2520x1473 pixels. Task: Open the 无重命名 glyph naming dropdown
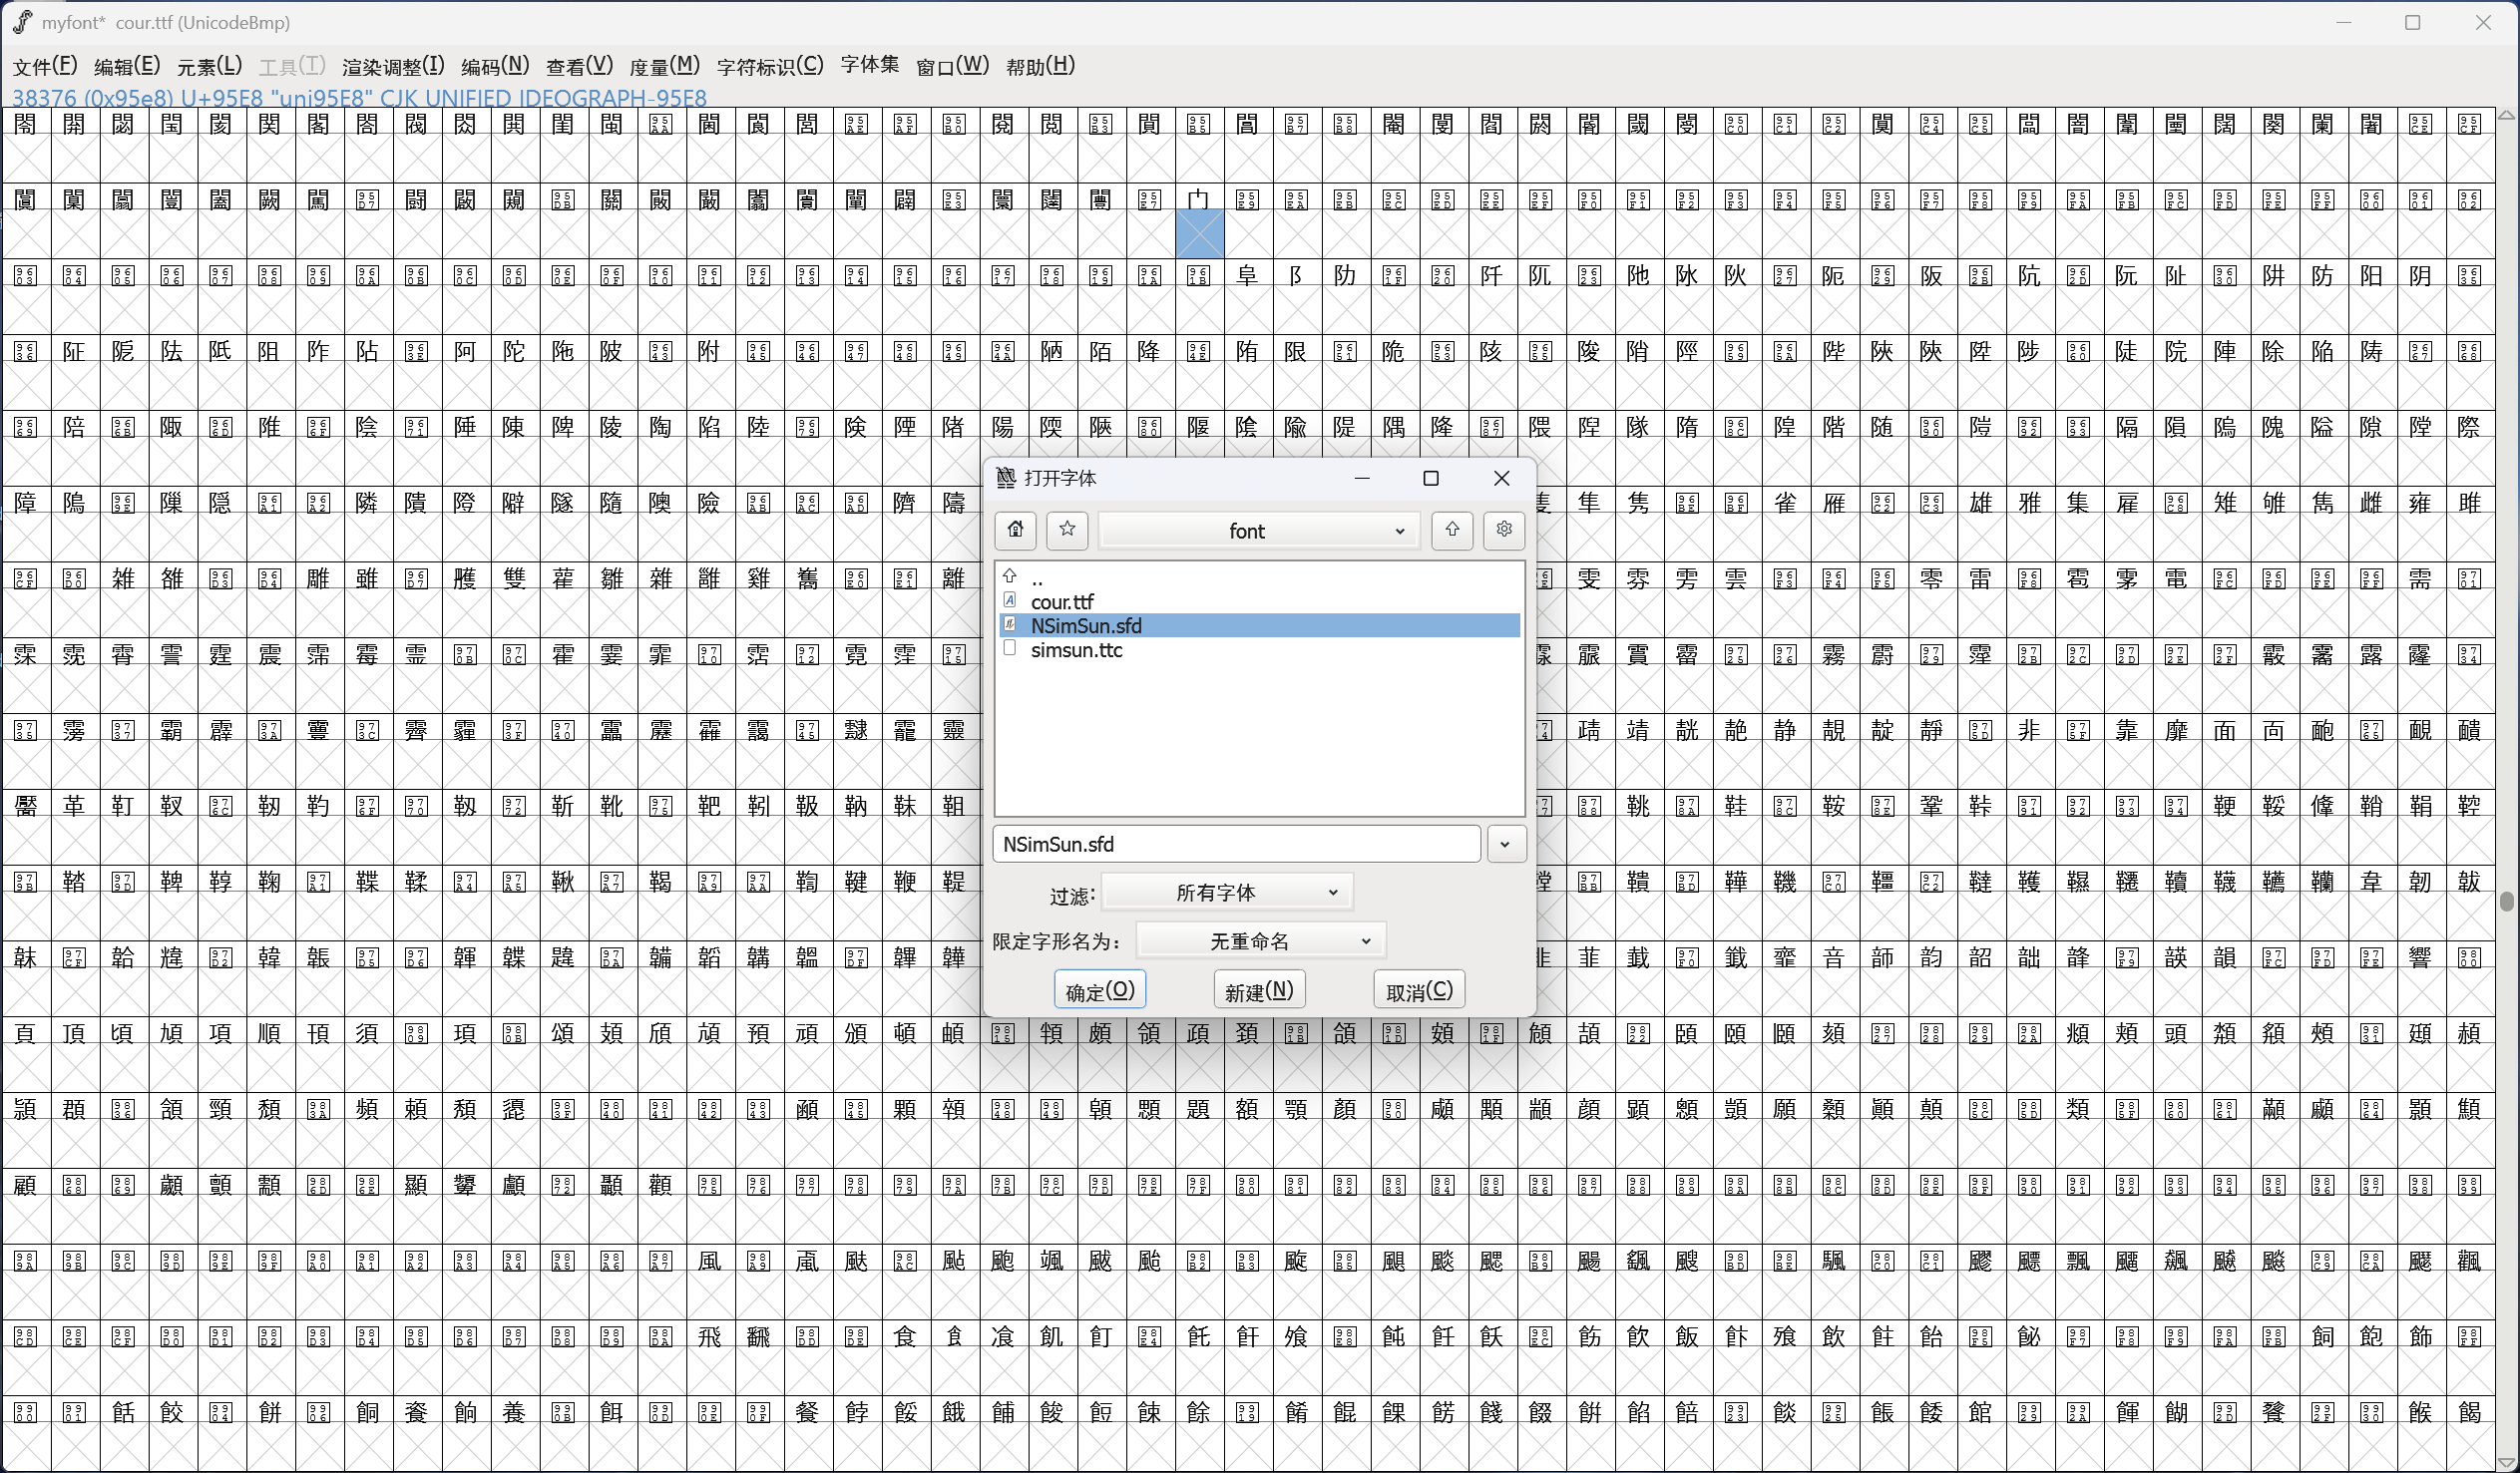(1261, 941)
